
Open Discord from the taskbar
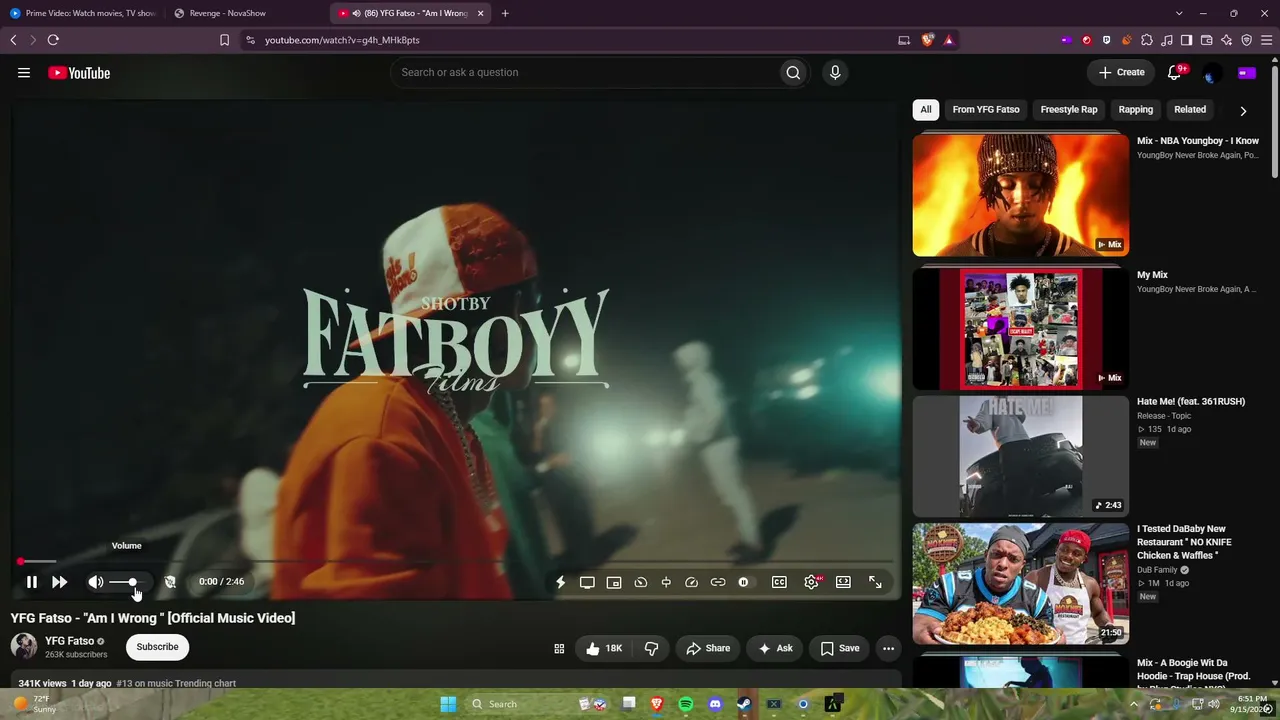click(715, 704)
